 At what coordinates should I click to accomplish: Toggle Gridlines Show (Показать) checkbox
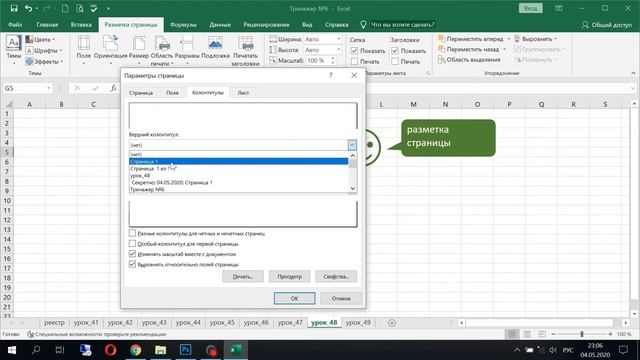click(x=354, y=51)
